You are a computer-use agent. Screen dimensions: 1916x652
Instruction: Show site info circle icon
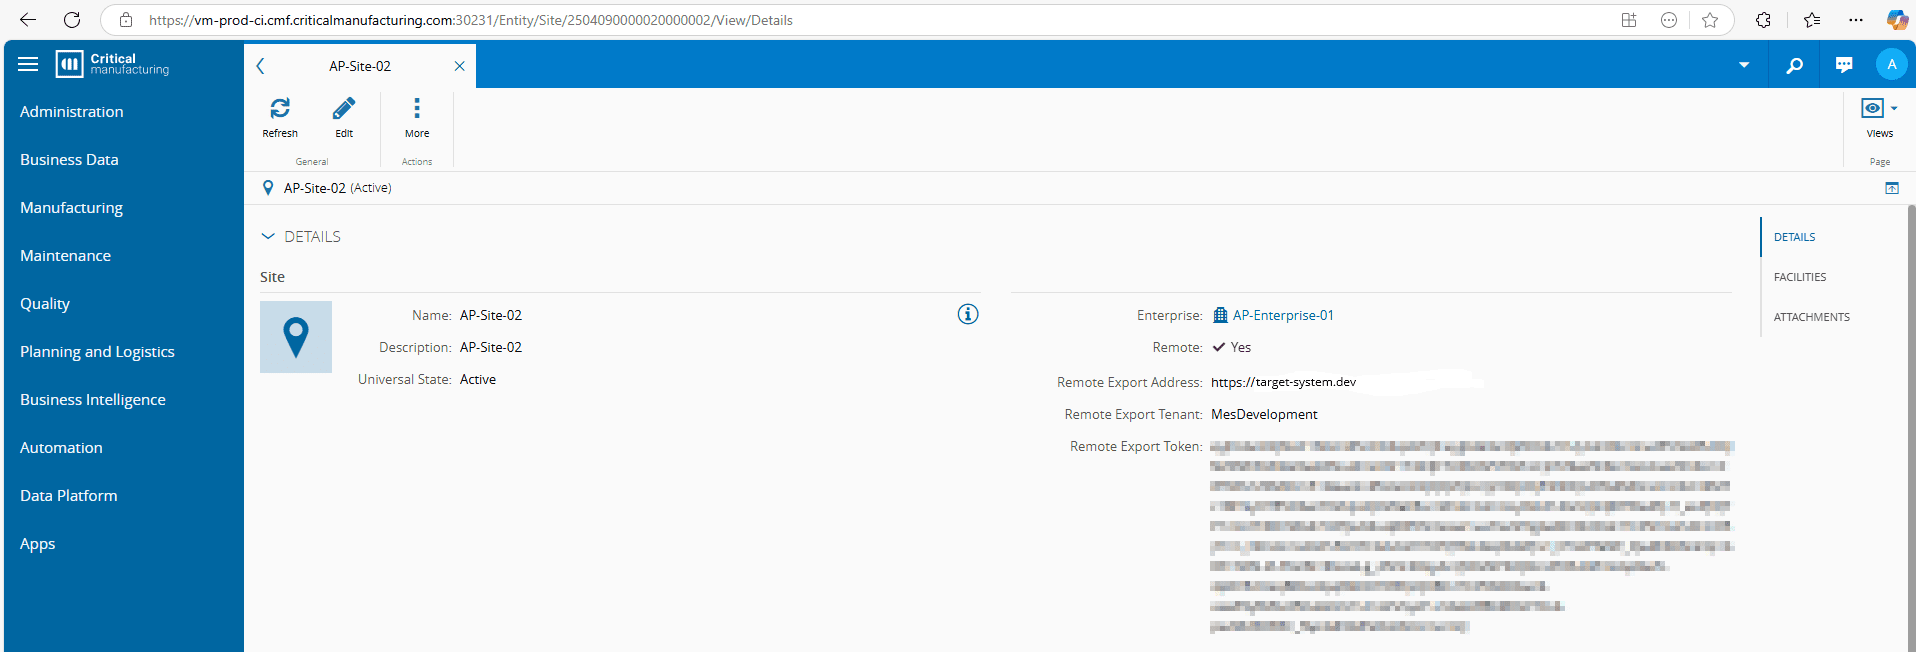tap(968, 314)
